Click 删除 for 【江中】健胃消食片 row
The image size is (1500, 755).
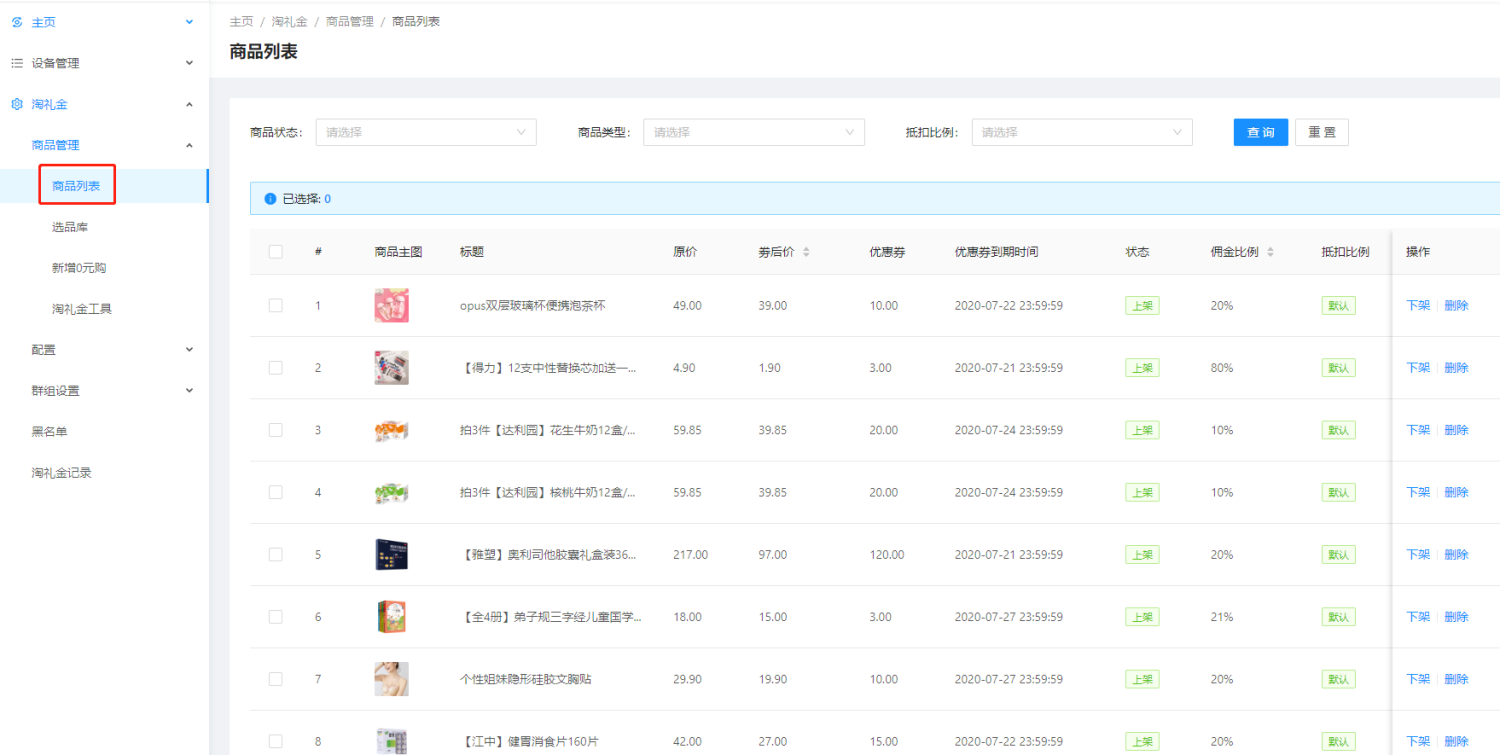tap(1456, 741)
